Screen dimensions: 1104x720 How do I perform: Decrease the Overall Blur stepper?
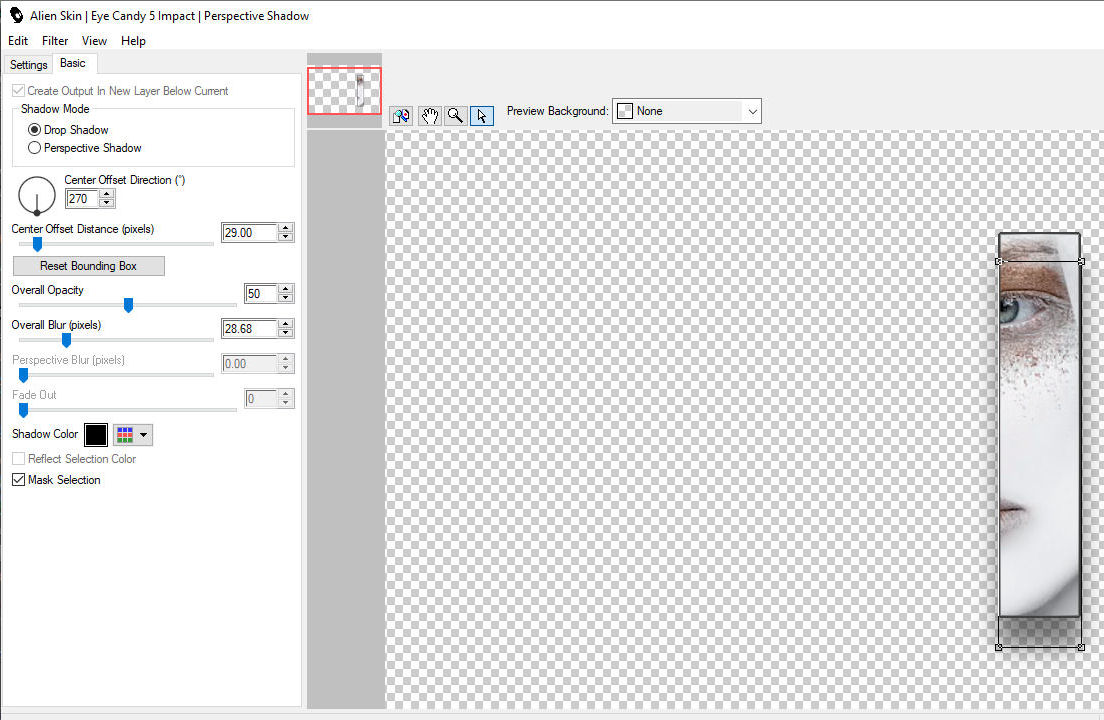point(285,333)
